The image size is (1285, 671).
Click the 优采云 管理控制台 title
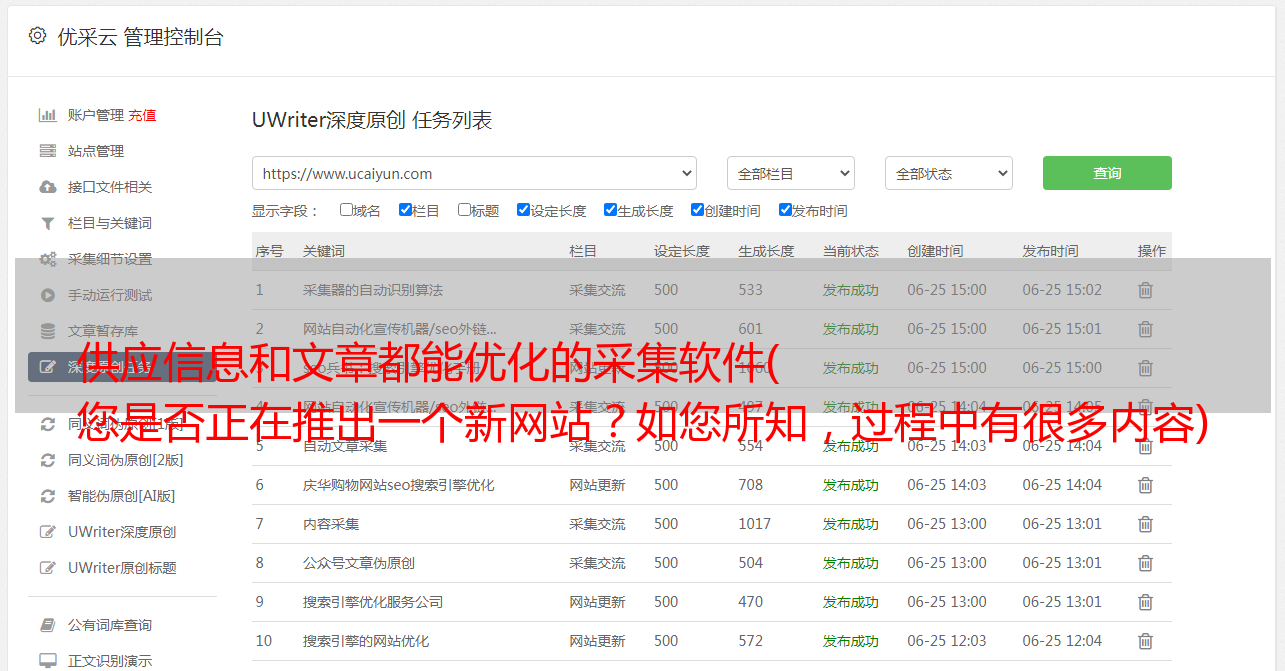point(141,37)
